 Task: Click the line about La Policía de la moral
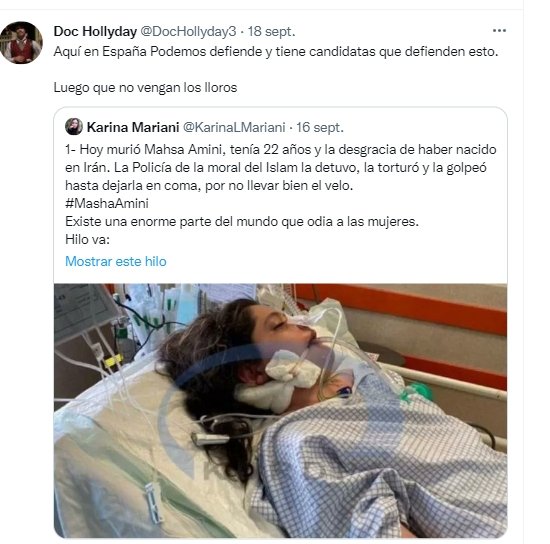276,168
